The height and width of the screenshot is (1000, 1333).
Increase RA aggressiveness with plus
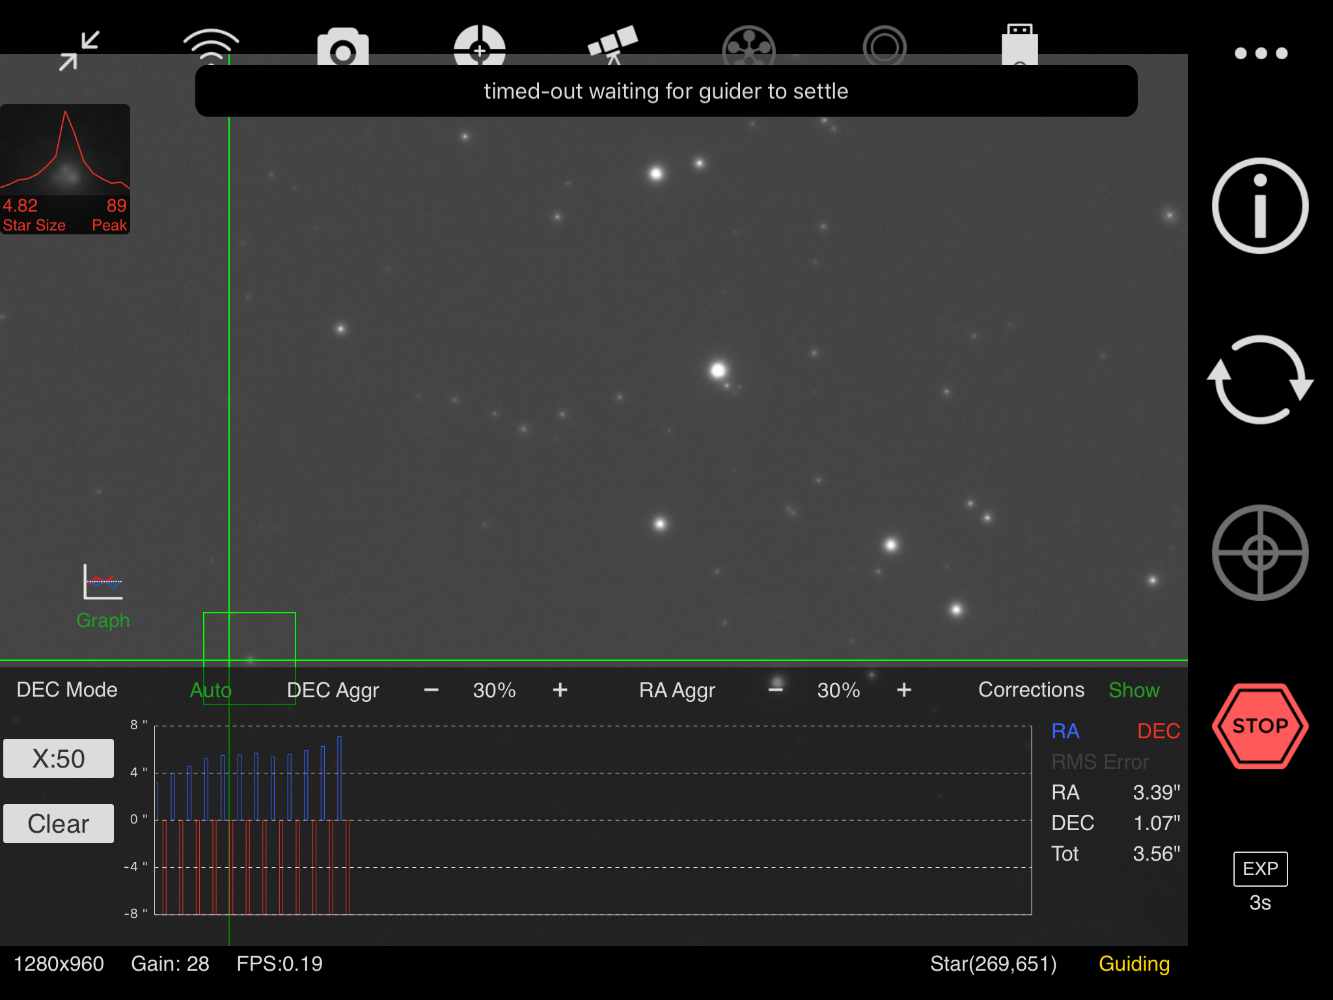point(904,690)
